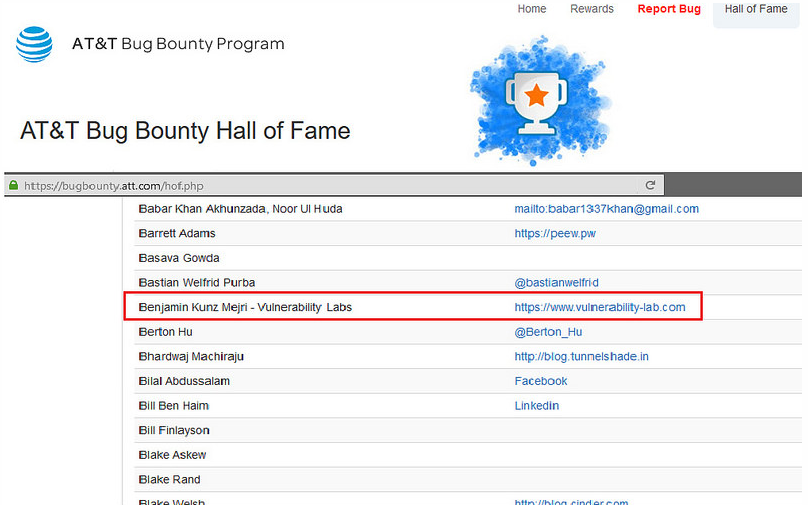The width and height of the screenshot is (808, 505).
Task: Open the babar1337khan@gmail.com mailto link
Action: click(607, 209)
